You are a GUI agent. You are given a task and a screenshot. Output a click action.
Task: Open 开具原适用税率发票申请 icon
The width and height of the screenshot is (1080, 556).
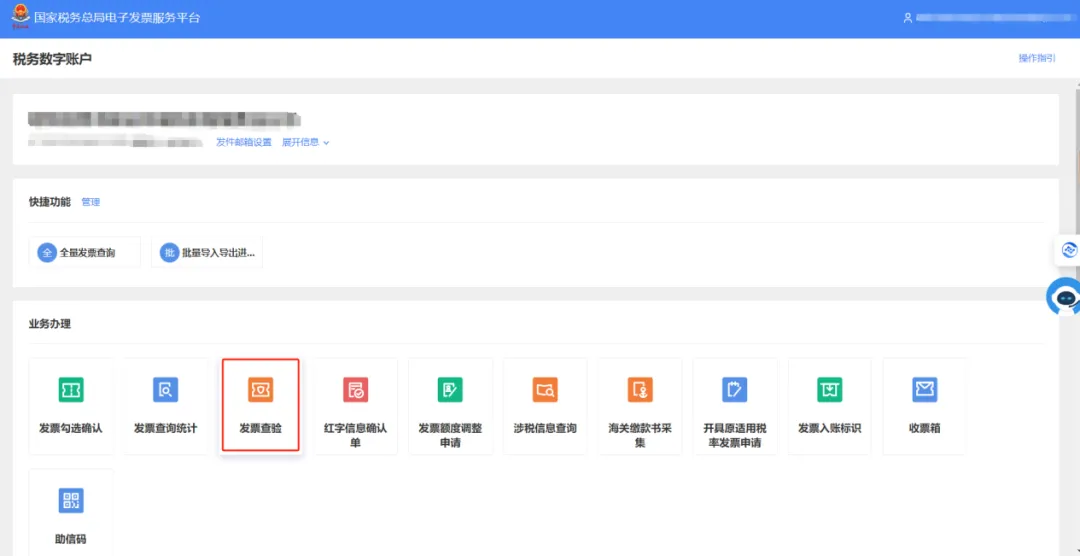[735, 390]
